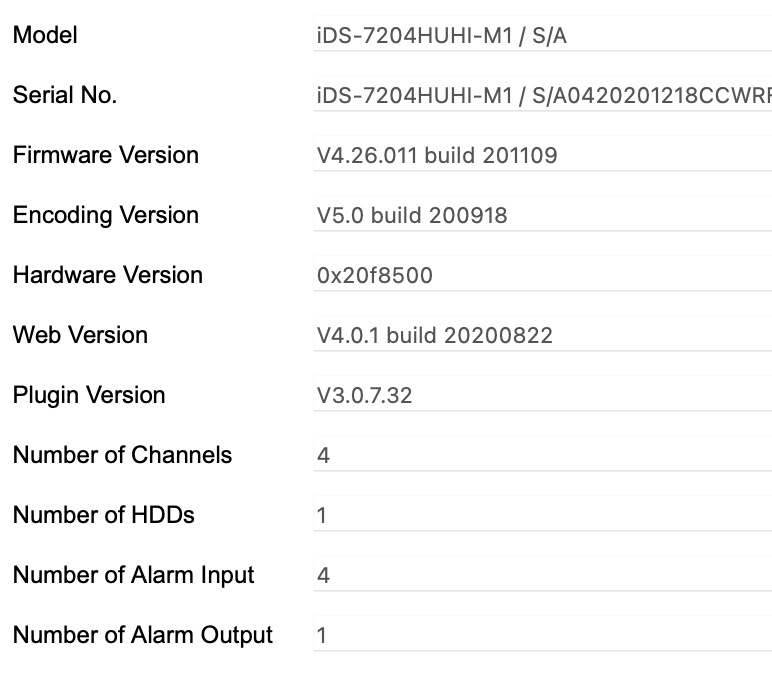Viewport: 772px width, 692px height.
Task: Click the Model value field
Action: click(x=542, y=36)
